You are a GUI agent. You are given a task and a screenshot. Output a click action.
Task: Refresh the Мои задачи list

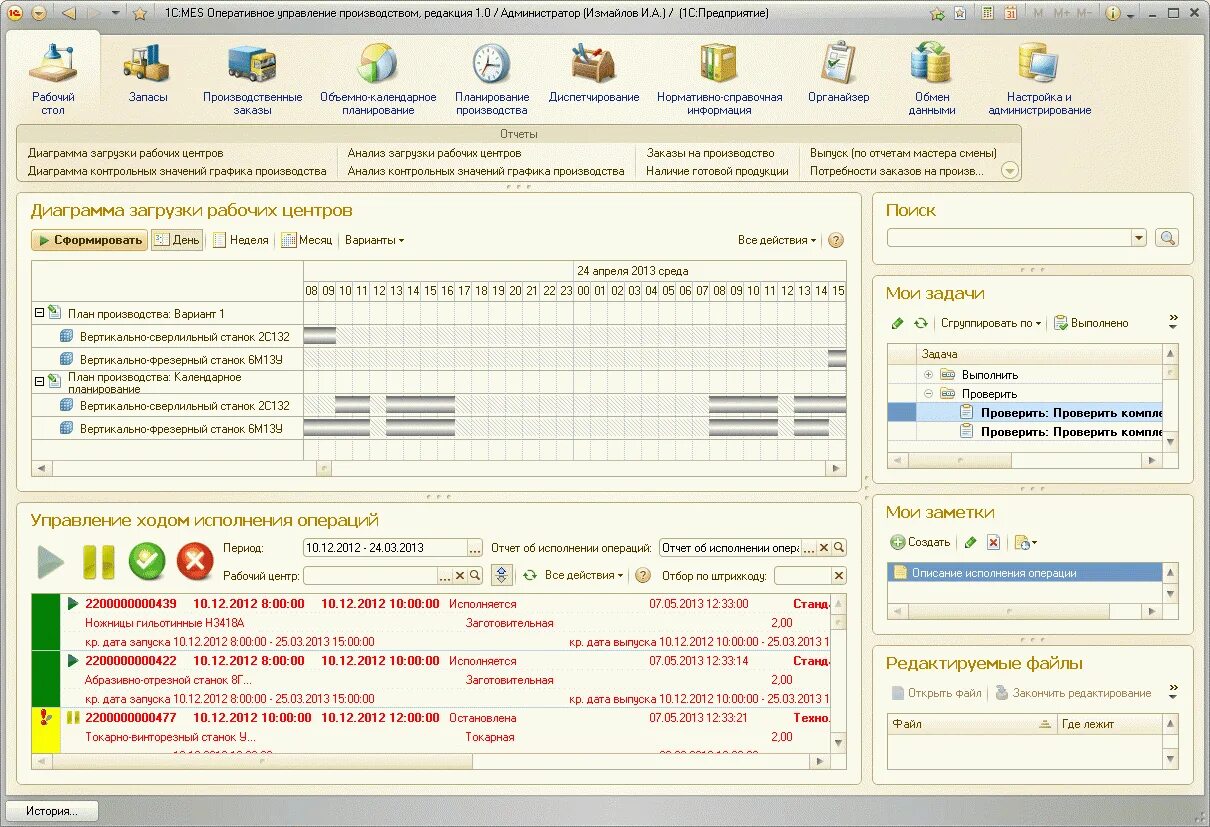[x=920, y=323]
